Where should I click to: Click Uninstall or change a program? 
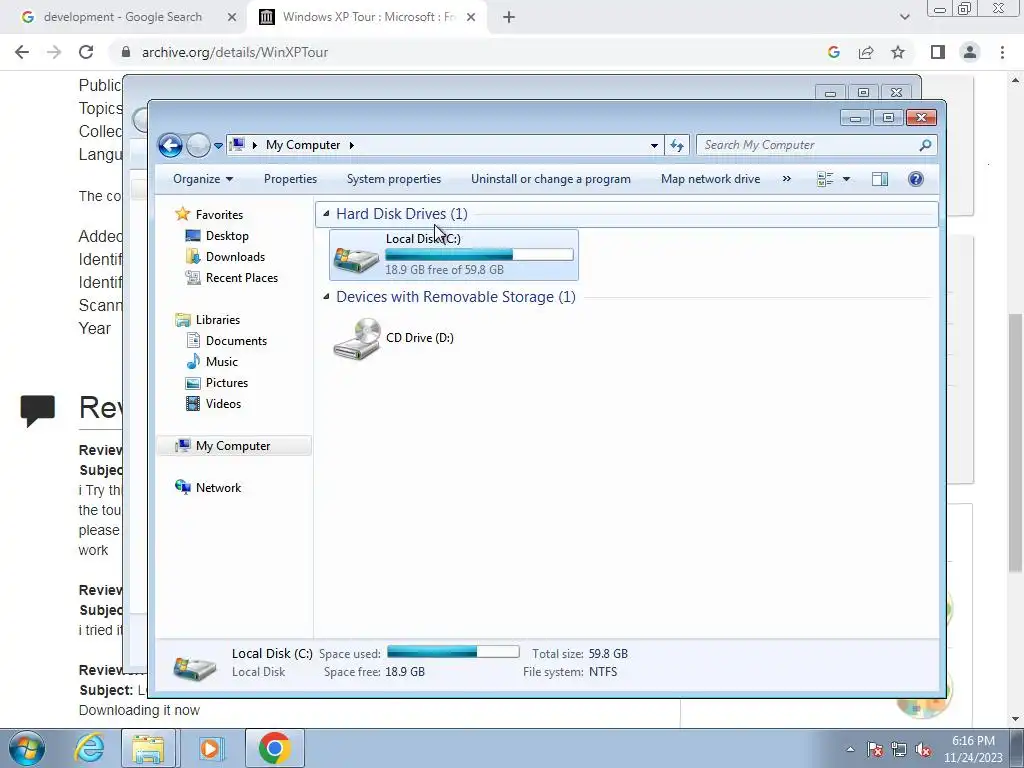551,179
